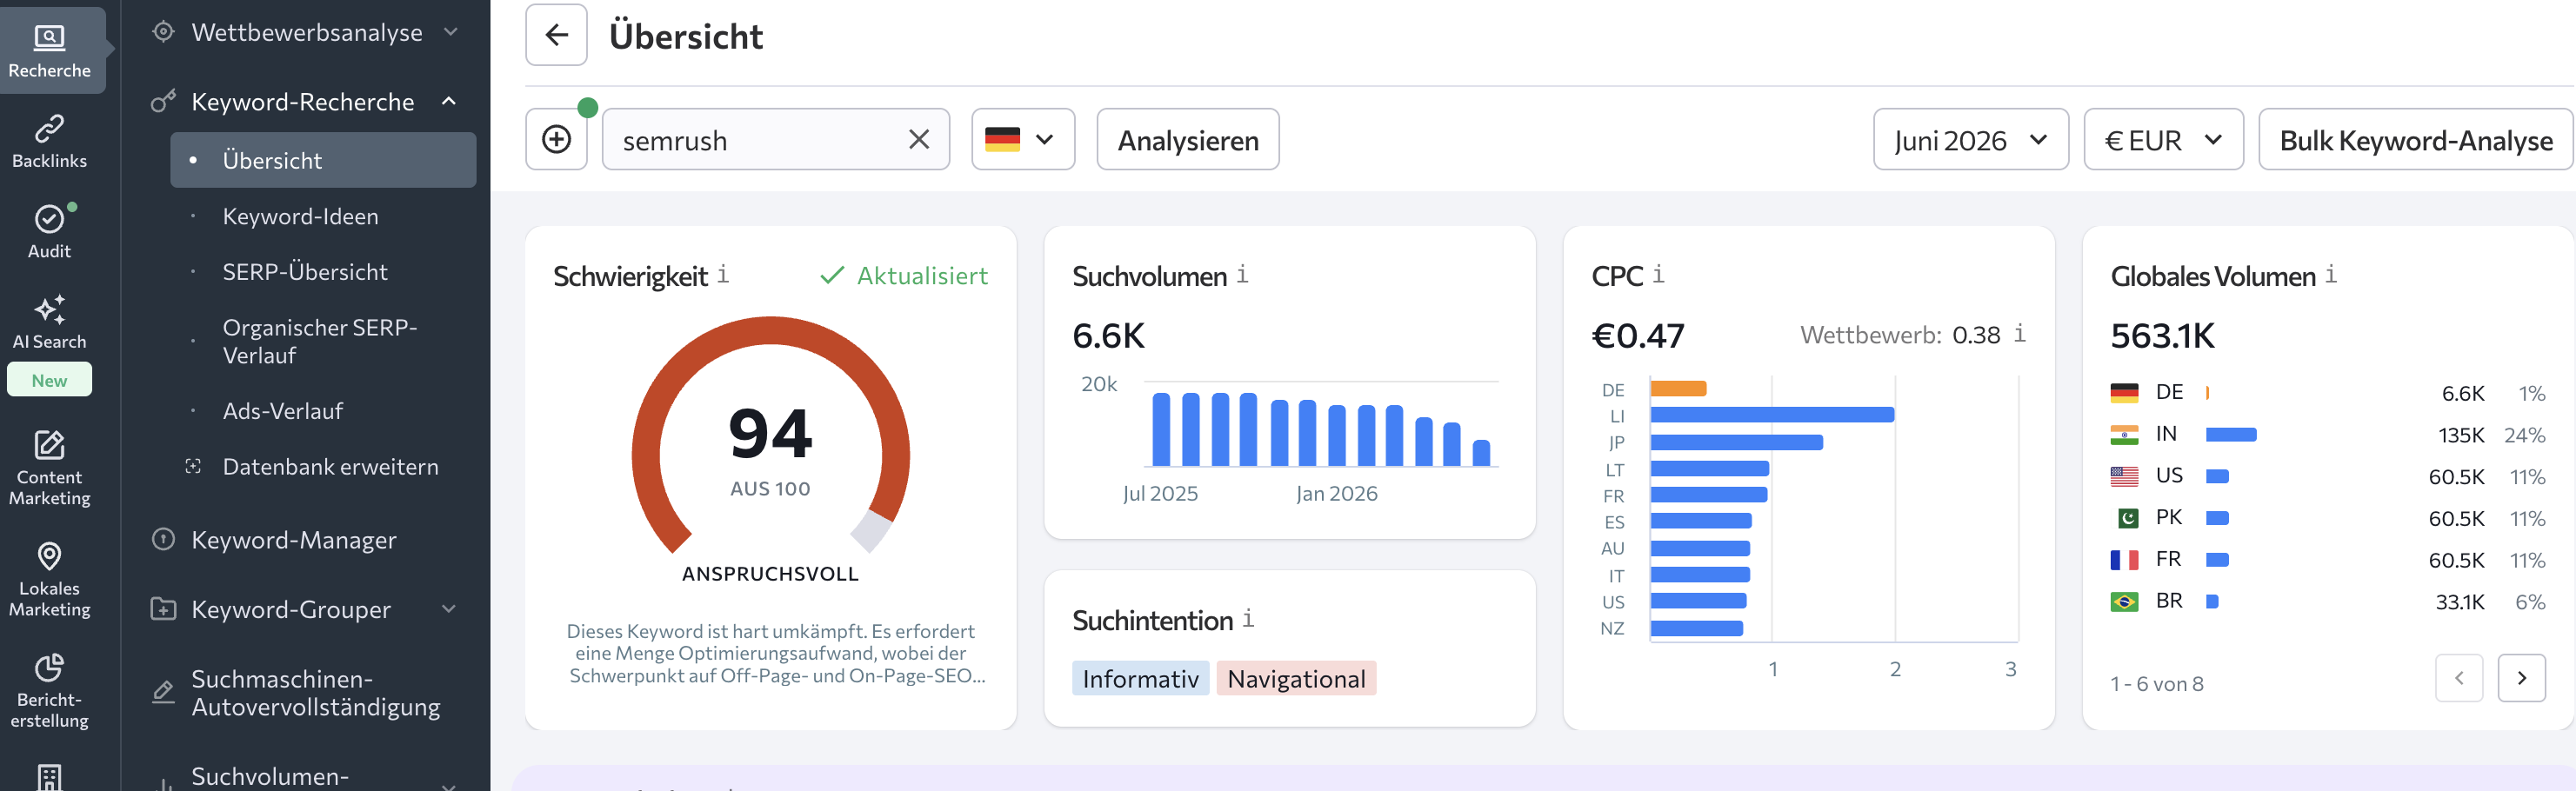Clear the semrush search field

pos(919,139)
